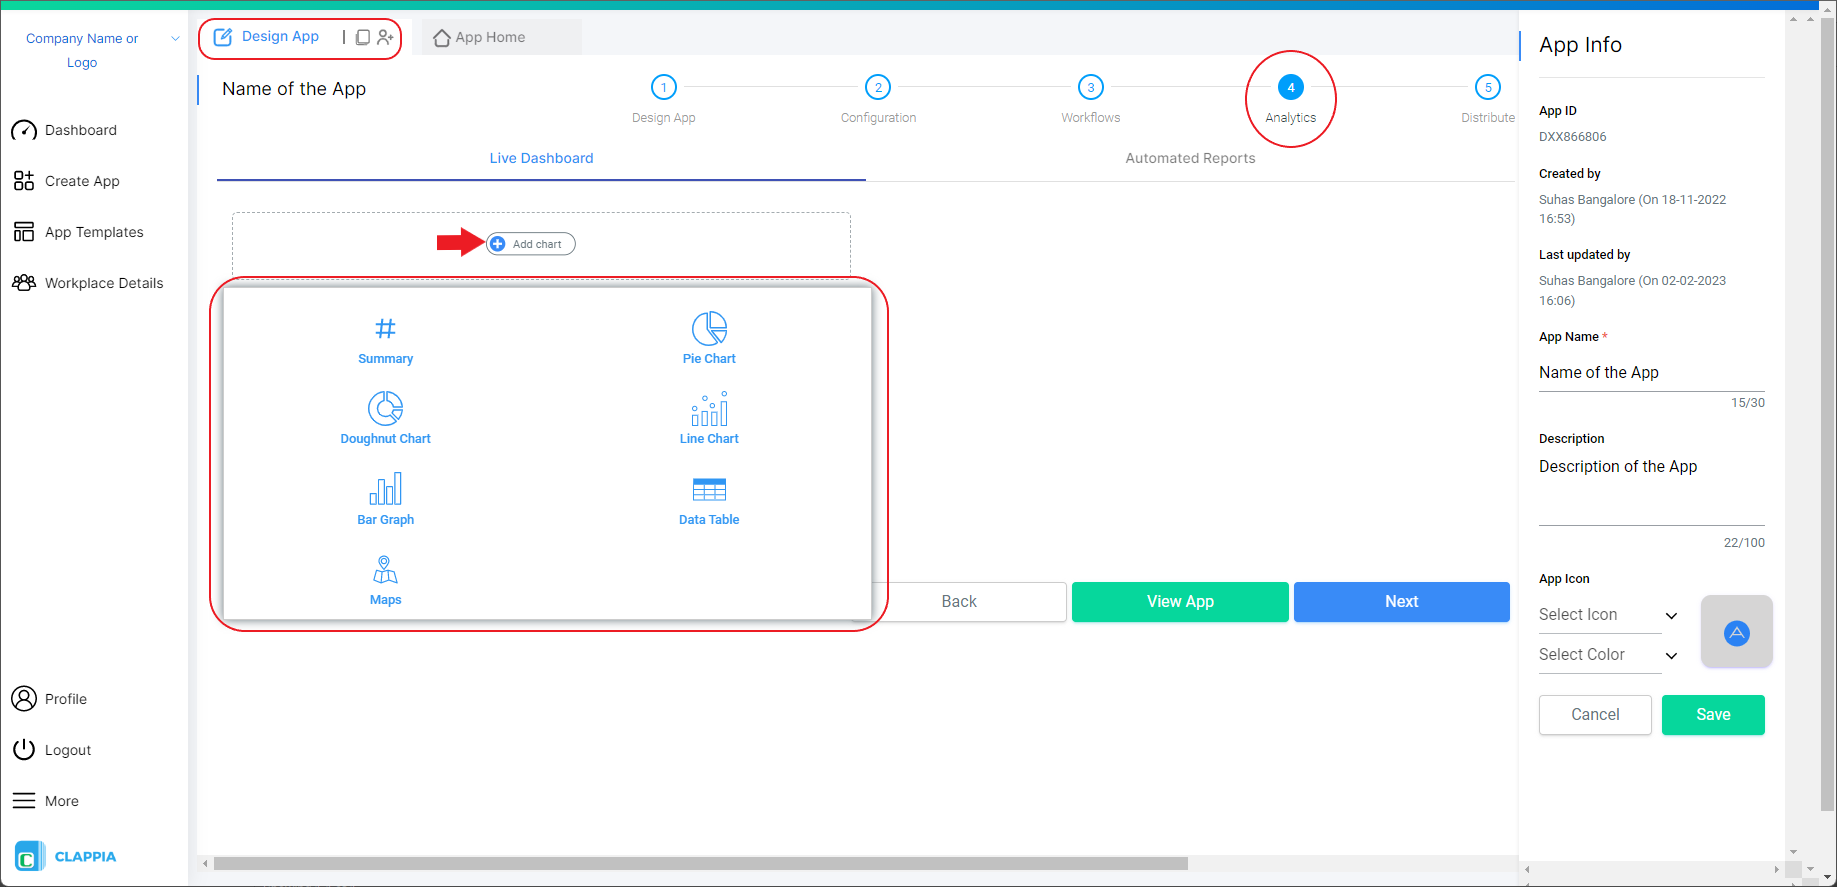Click the blue app icon preview
Viewport: 1837px width, 887px height.
click(x=1737, y=632)
